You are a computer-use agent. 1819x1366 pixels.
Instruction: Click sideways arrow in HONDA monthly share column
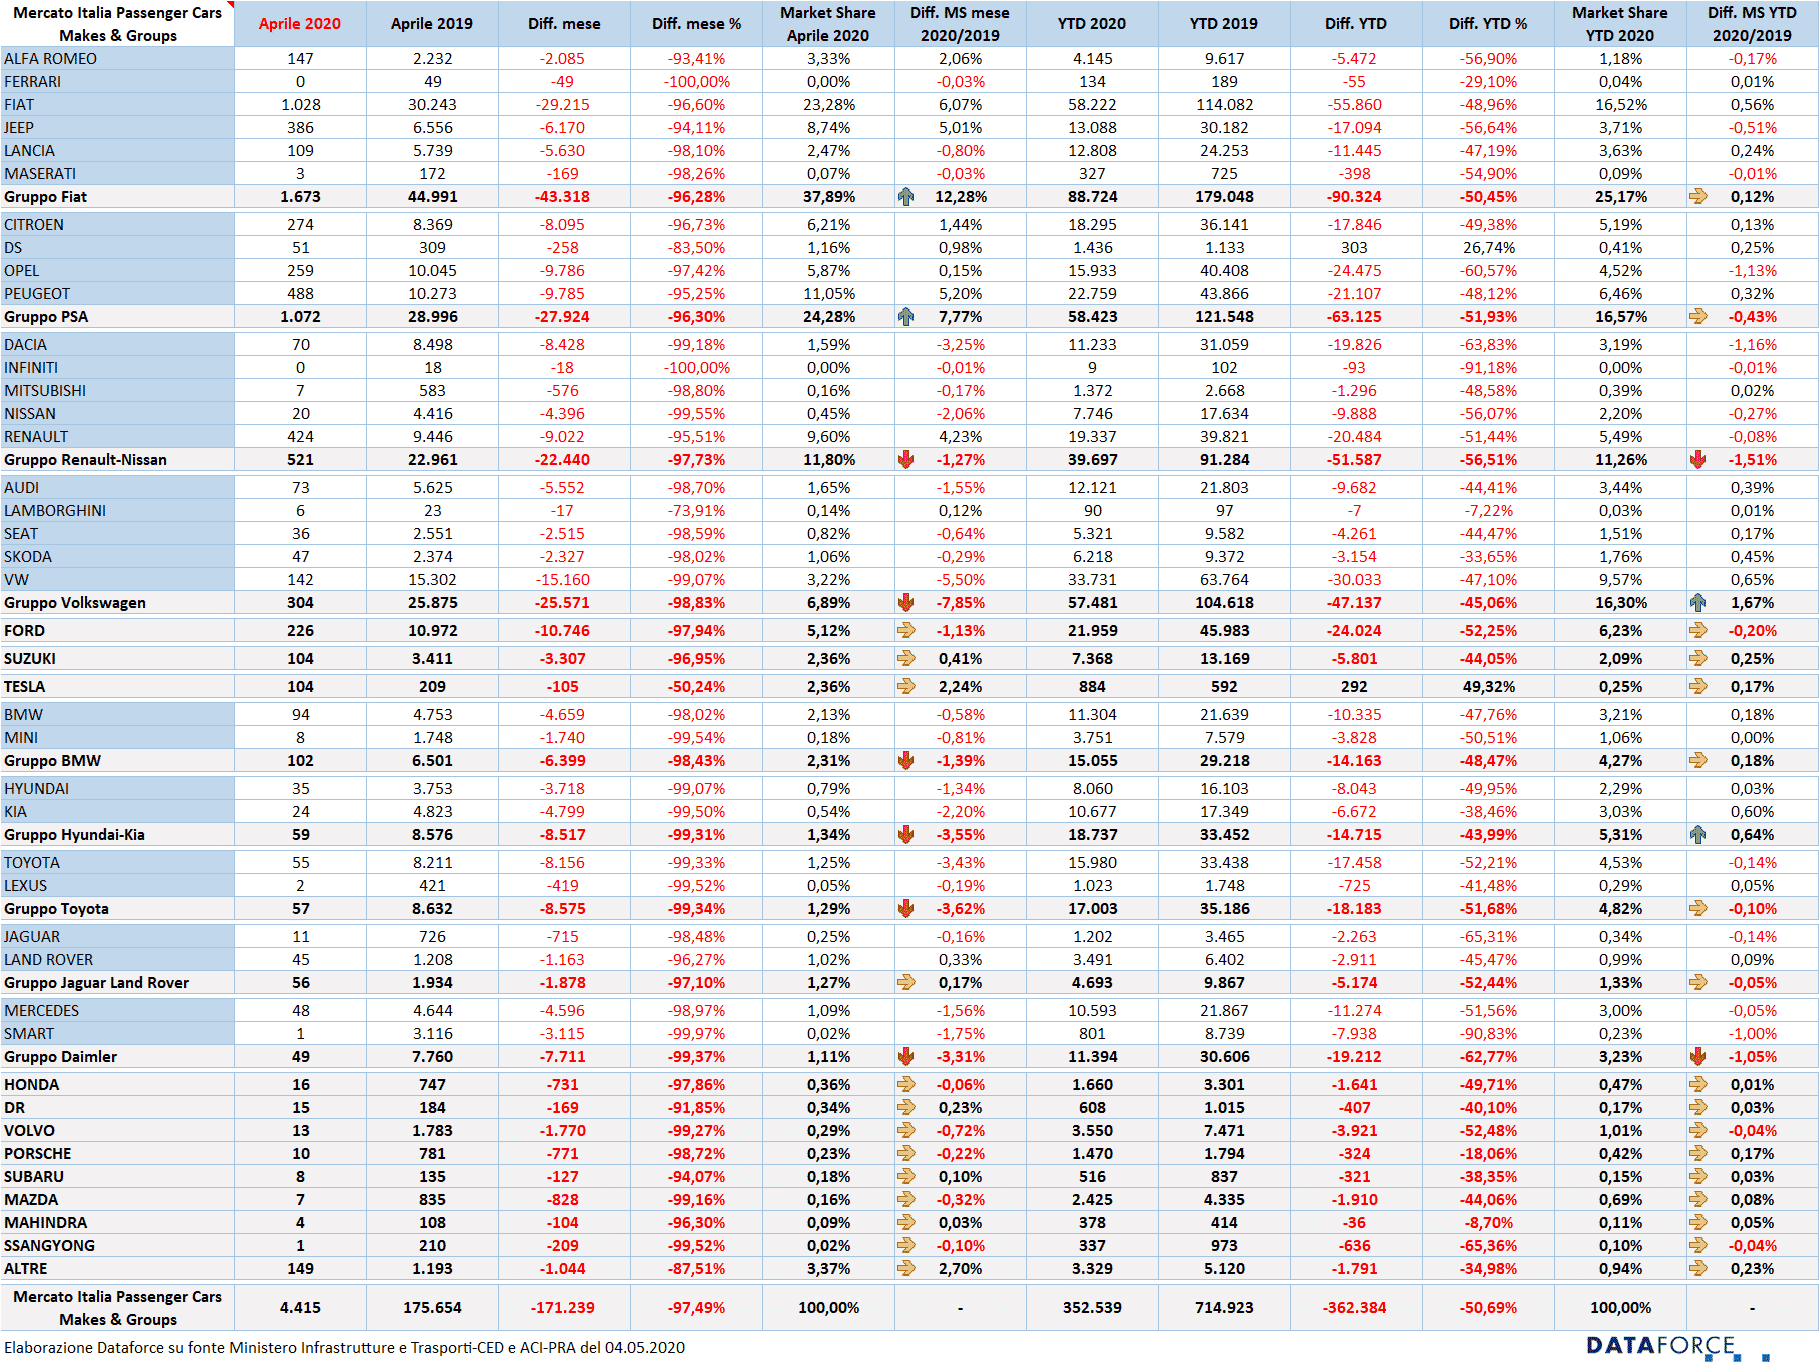906,1085
